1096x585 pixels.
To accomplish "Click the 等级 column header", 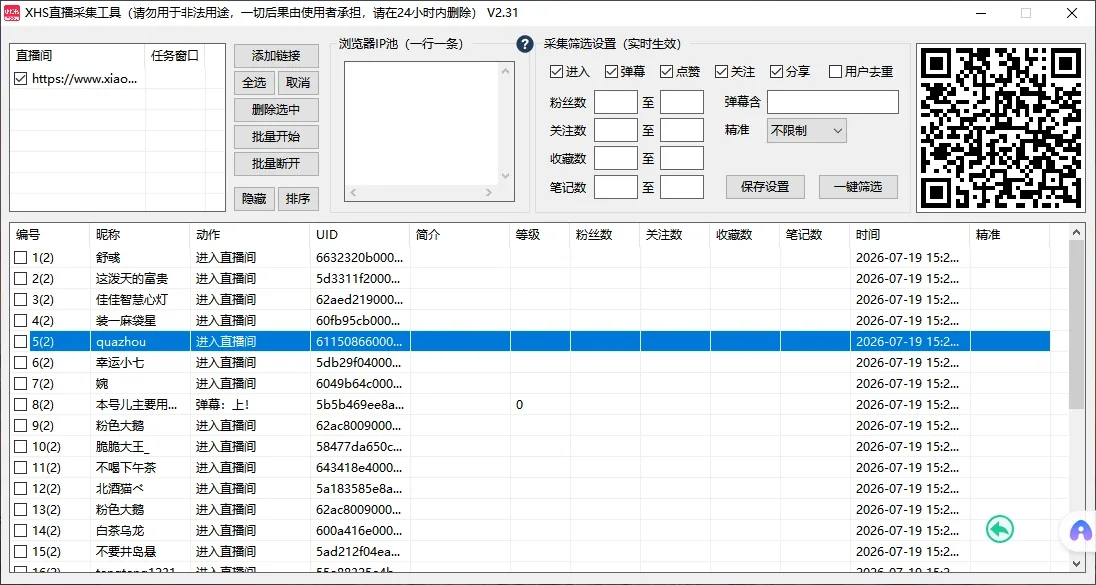I will (540, 235).
